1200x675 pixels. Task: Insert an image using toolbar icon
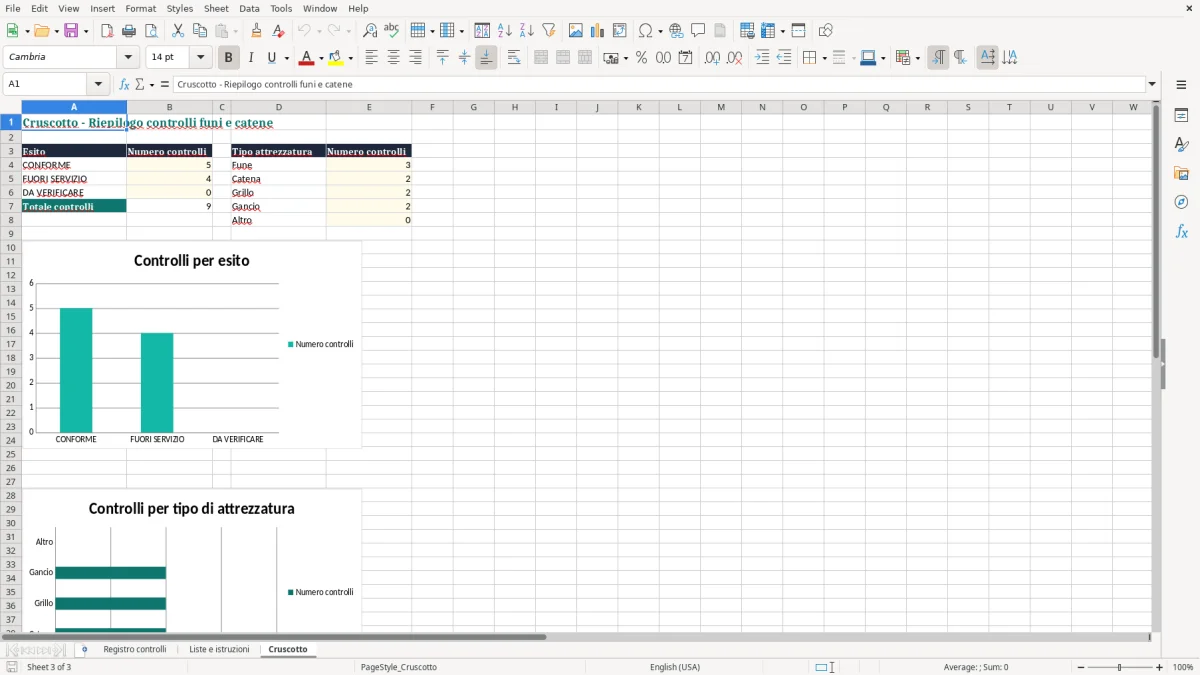(x=576, y=31)
